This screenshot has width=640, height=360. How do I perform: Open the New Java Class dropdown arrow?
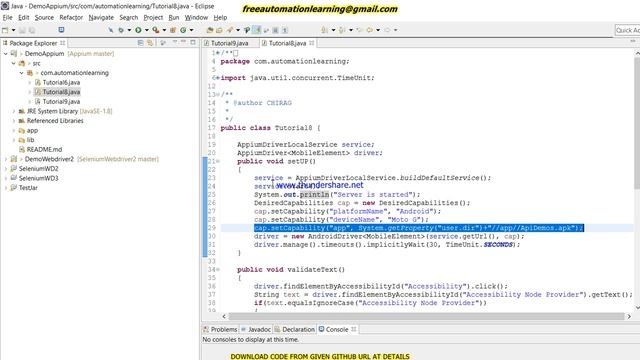tap(191, 30)
